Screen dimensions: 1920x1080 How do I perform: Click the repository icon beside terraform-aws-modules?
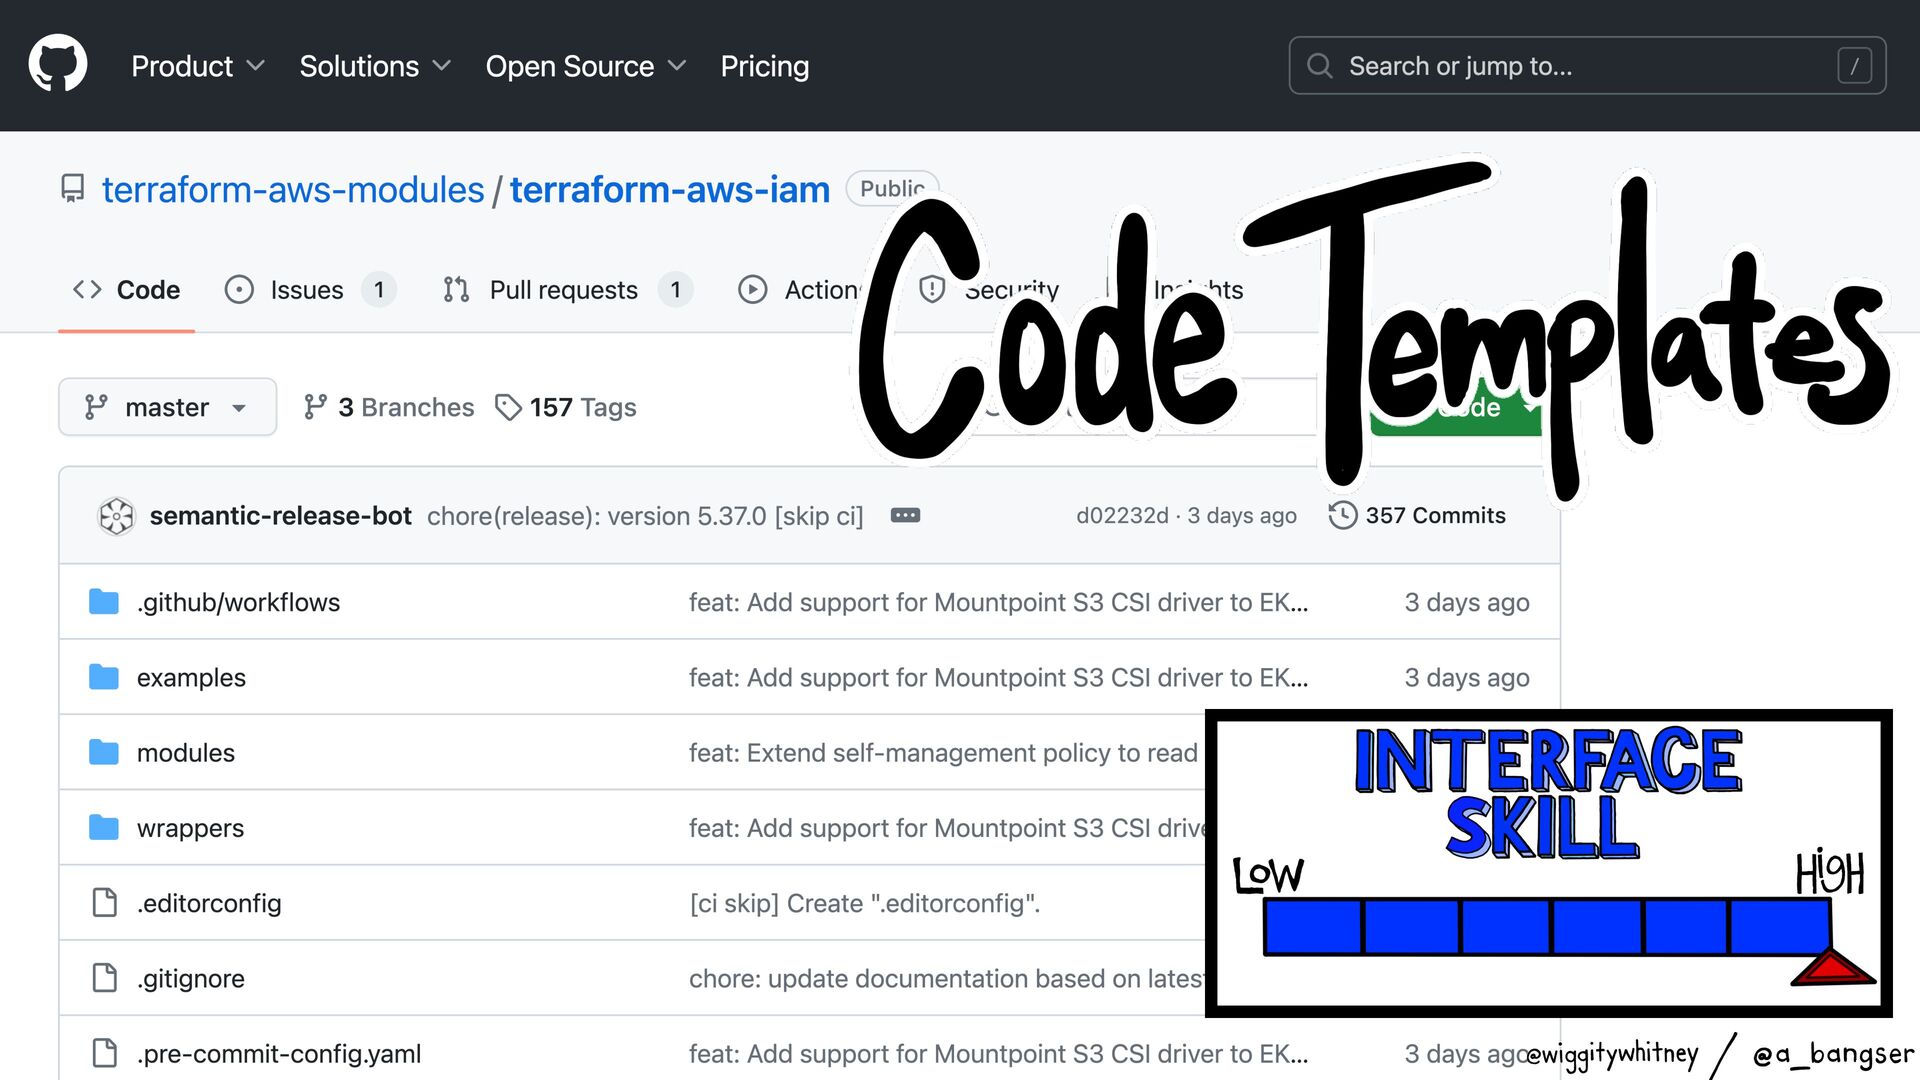click(x=72, y=189)
